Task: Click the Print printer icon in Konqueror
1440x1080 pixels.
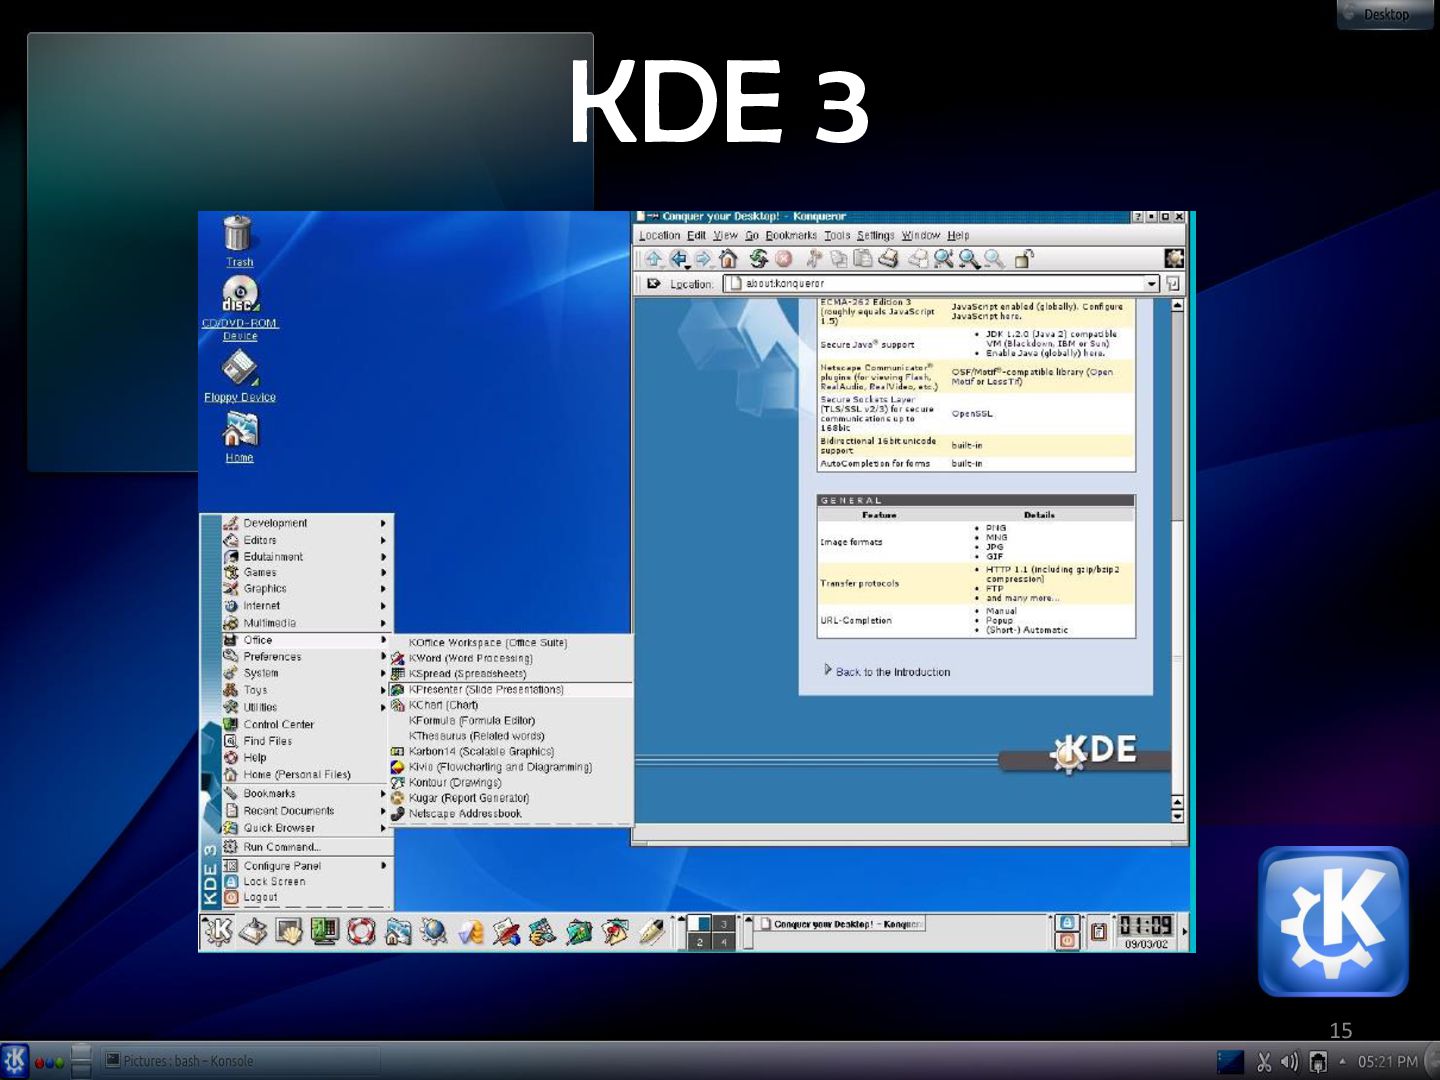Action: click(889, 259)
